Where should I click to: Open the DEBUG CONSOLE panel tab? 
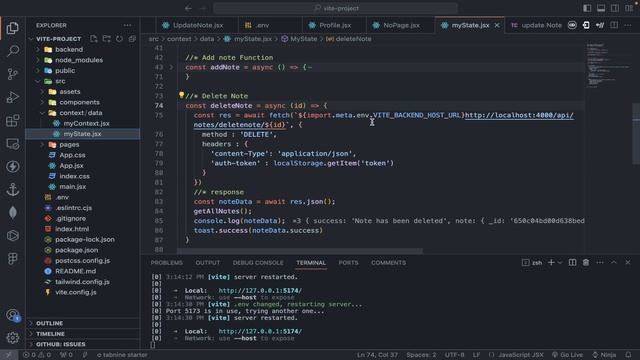(x=258, y=263)
